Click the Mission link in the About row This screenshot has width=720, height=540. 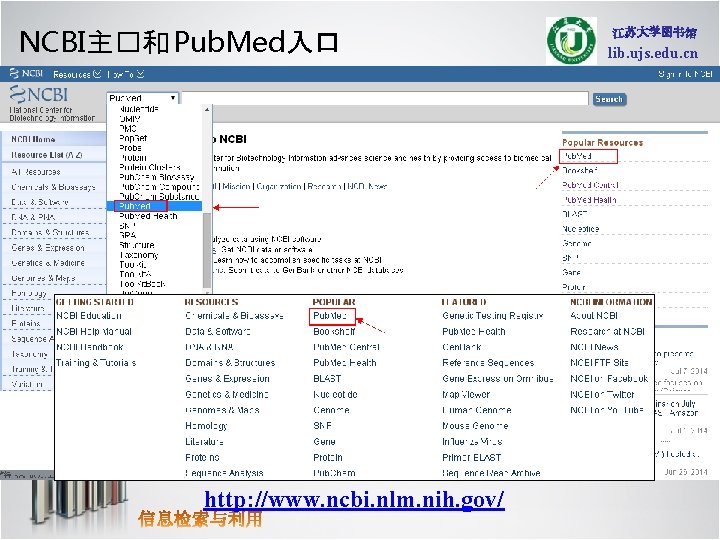click(236, 186)
